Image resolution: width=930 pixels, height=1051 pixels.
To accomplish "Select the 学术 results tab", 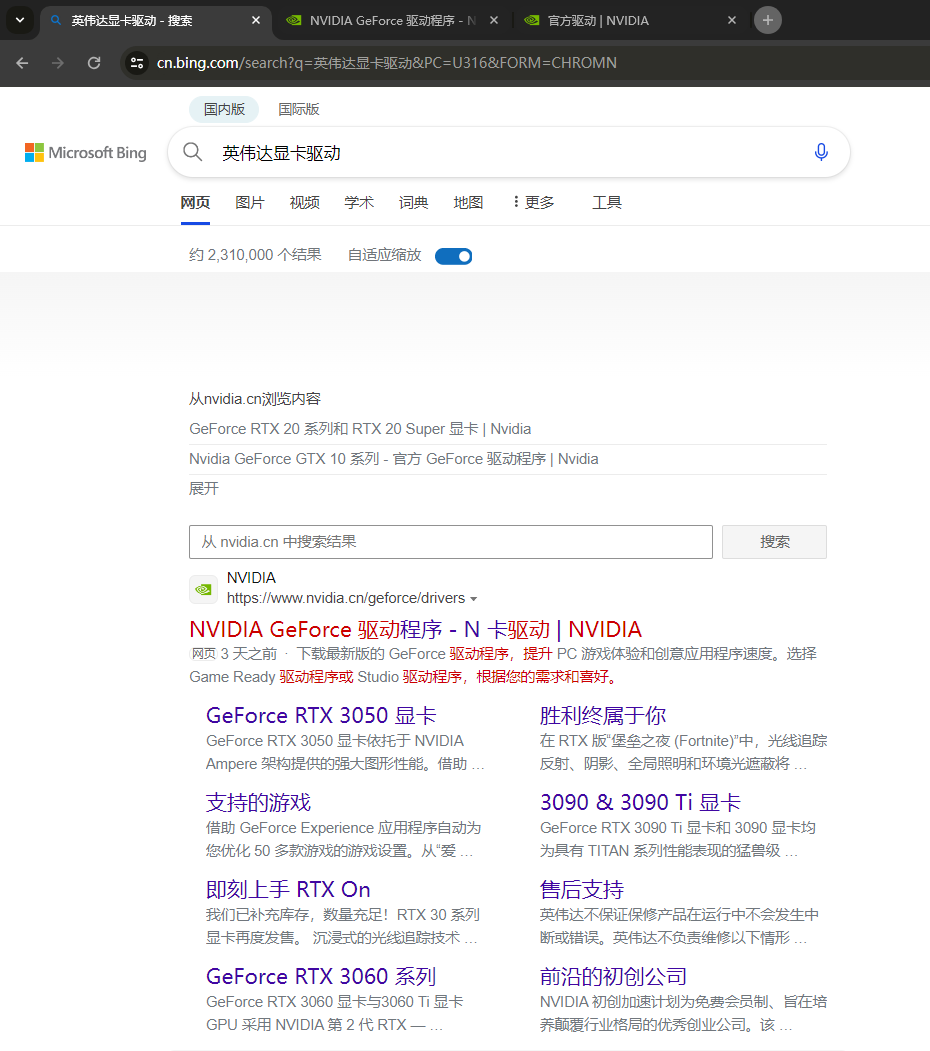I will point(359,202).
